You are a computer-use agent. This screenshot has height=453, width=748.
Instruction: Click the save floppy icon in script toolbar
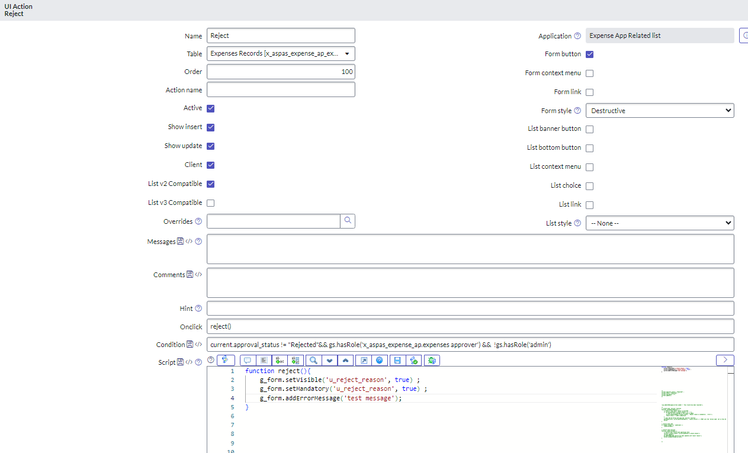397,360
